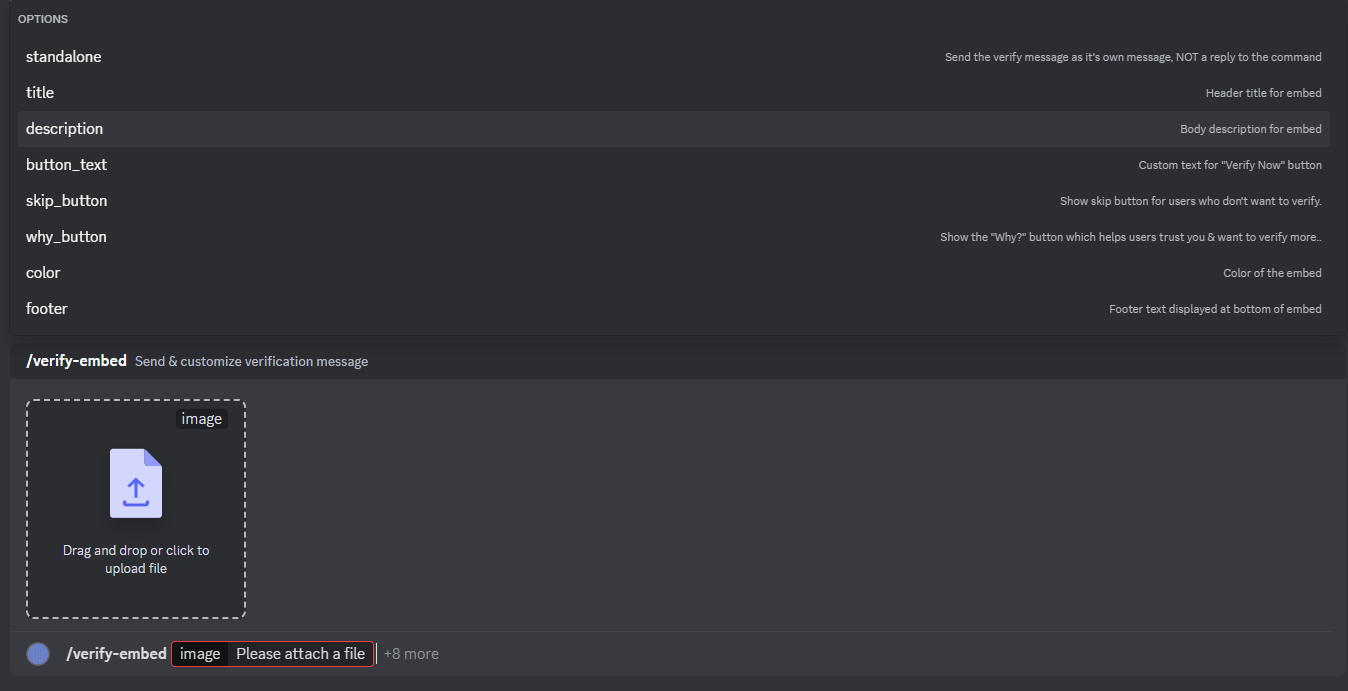Screen dimensions: 1348x691
Task: Select the color option for the embed
Action: pos(43,272)
